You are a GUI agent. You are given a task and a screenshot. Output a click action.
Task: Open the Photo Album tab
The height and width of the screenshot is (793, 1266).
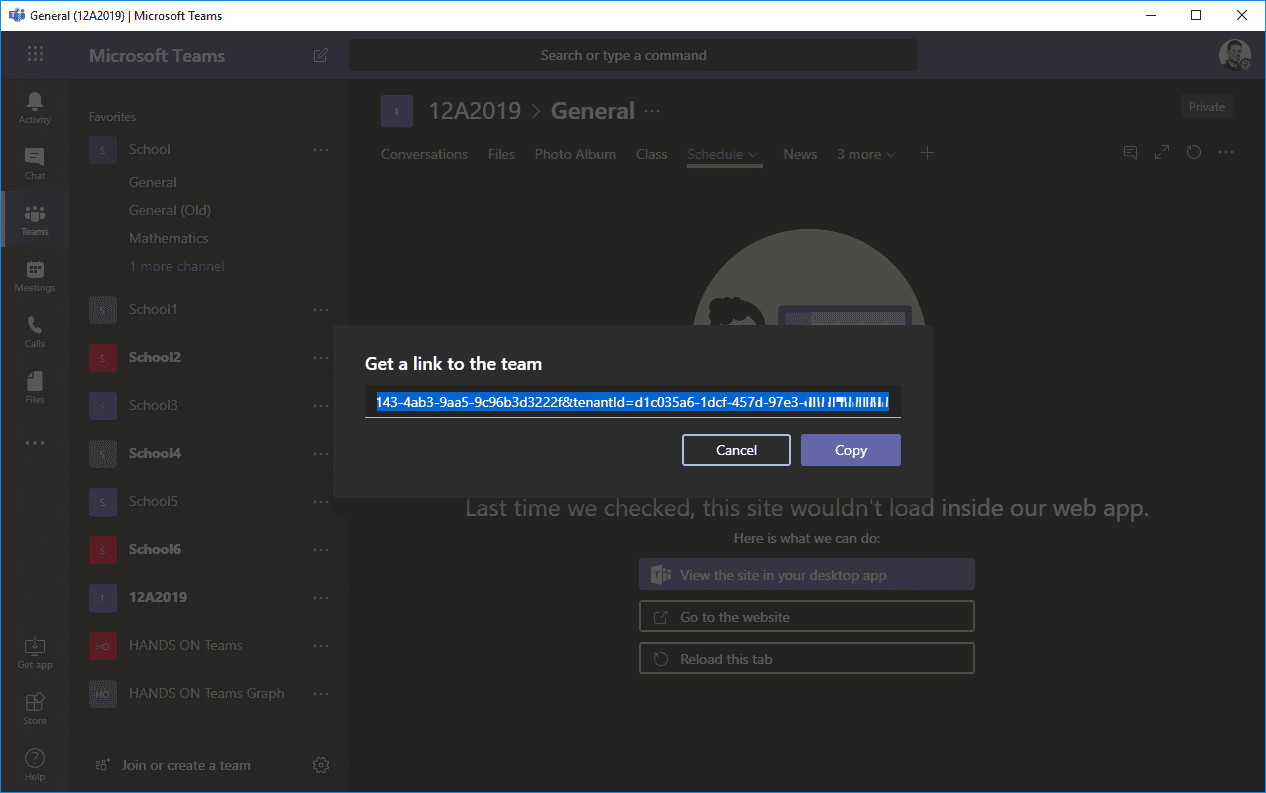575,154
